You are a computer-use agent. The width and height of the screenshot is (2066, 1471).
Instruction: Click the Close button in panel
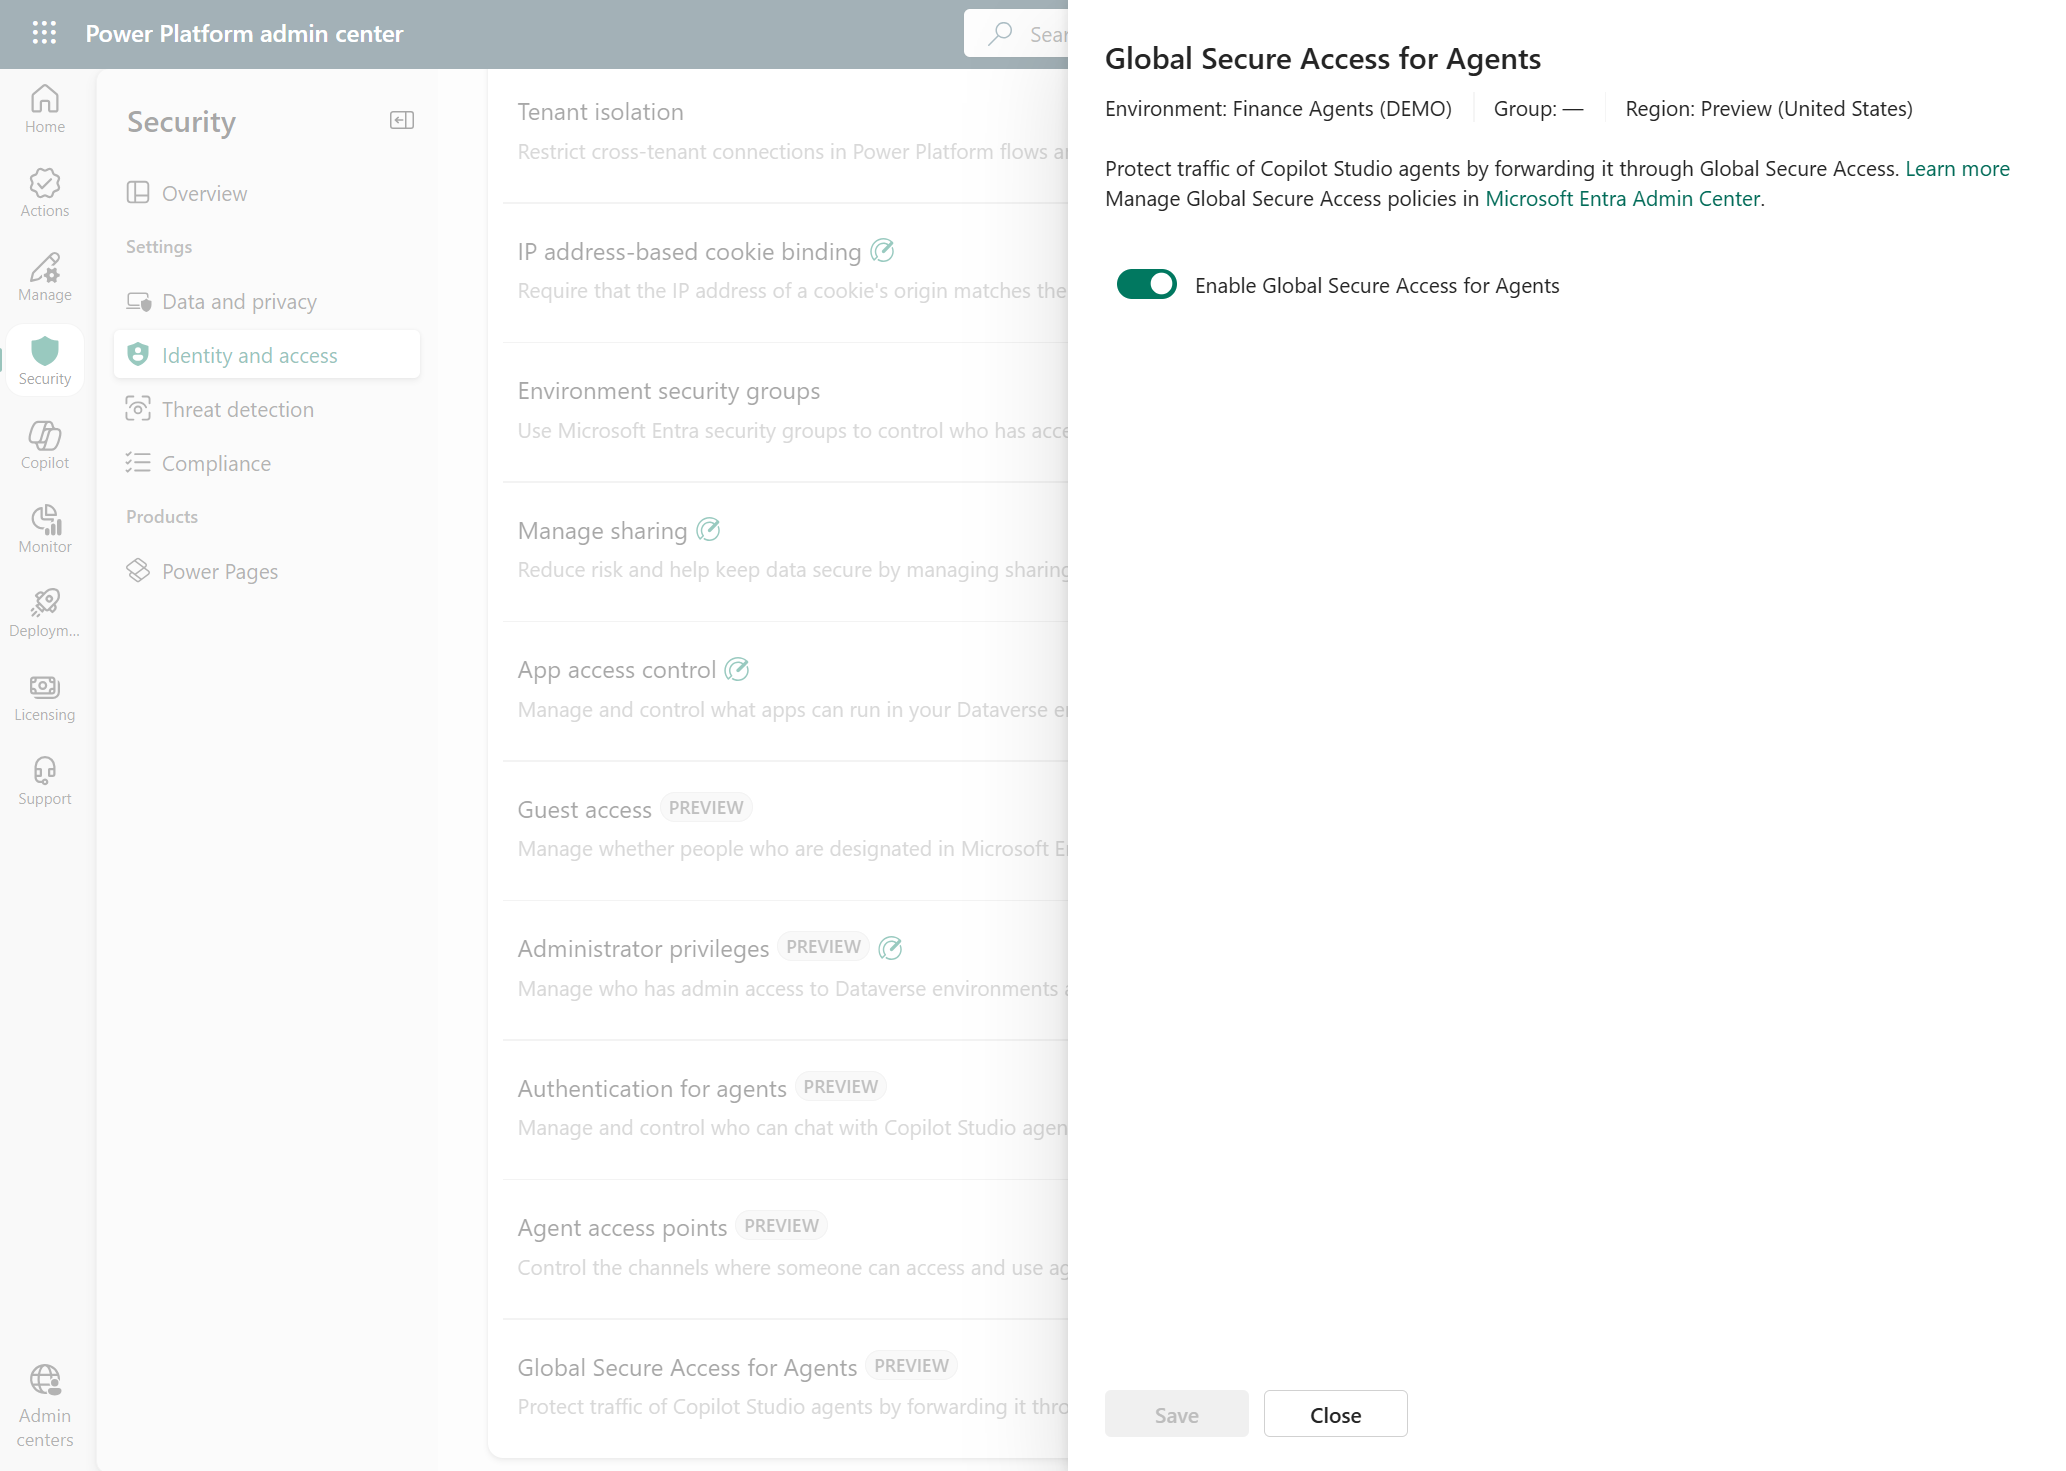coord(1335,1414)
